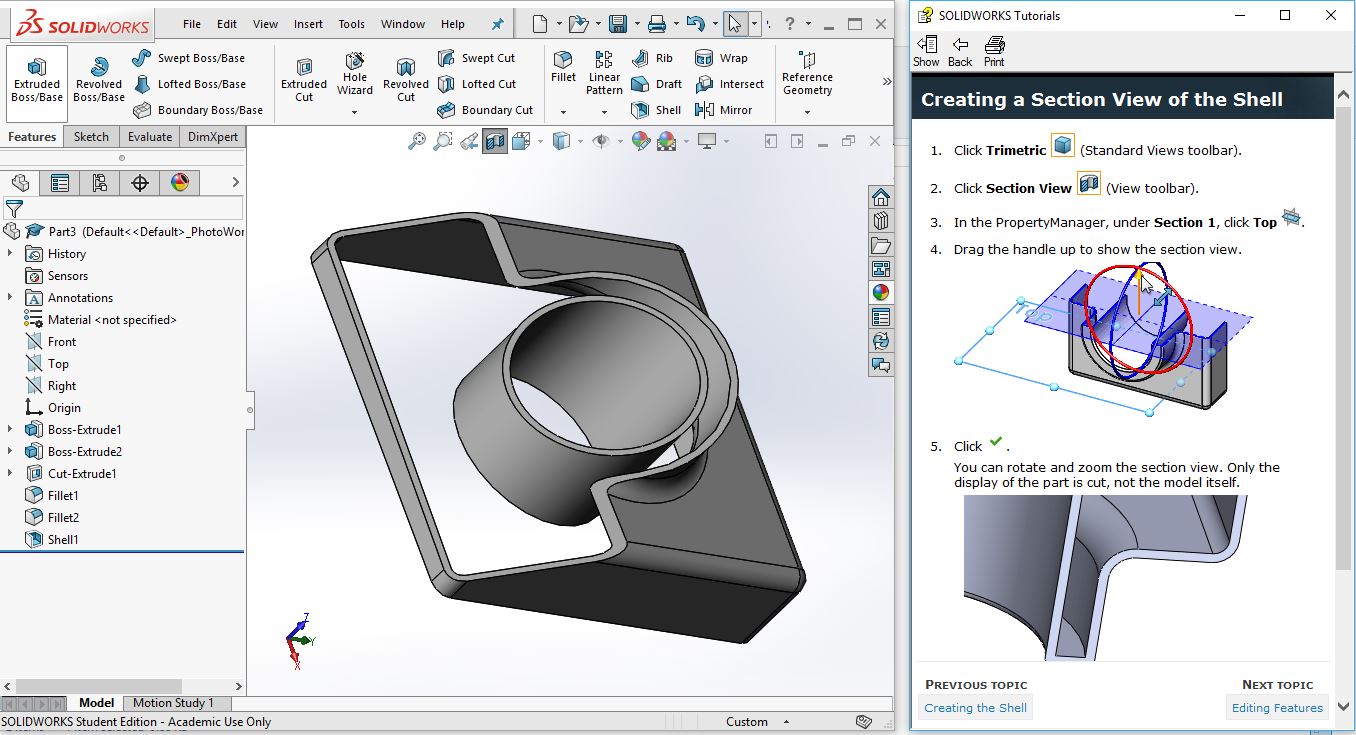Select the Shell feature tool
This screenshot has height=735, width=1356.
click(656, 110)
